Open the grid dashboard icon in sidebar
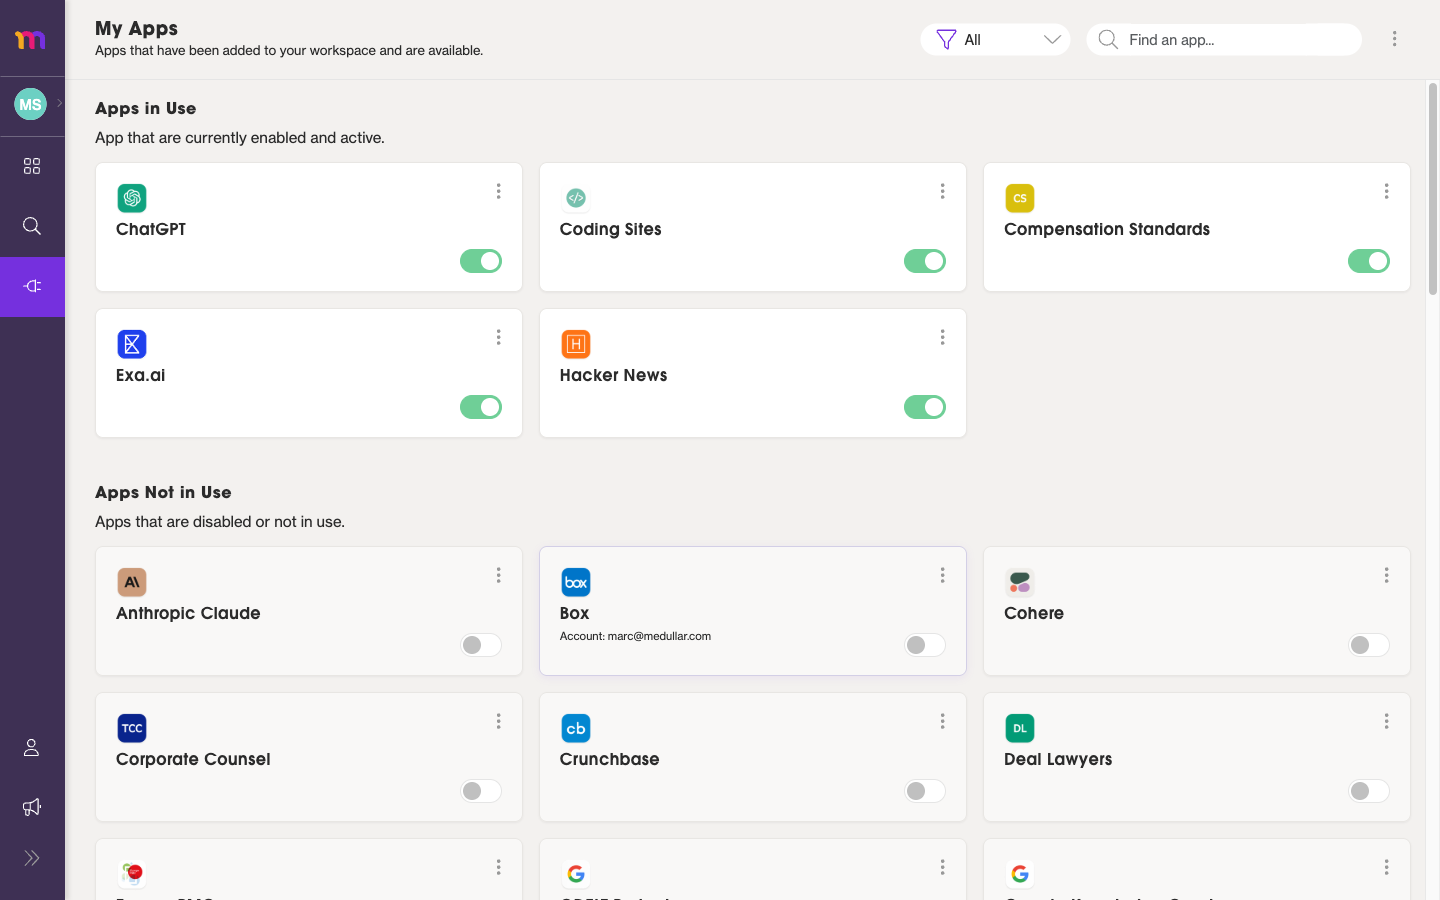Image resolution: width=1440 pixels, height=900 pixels. 32,166
